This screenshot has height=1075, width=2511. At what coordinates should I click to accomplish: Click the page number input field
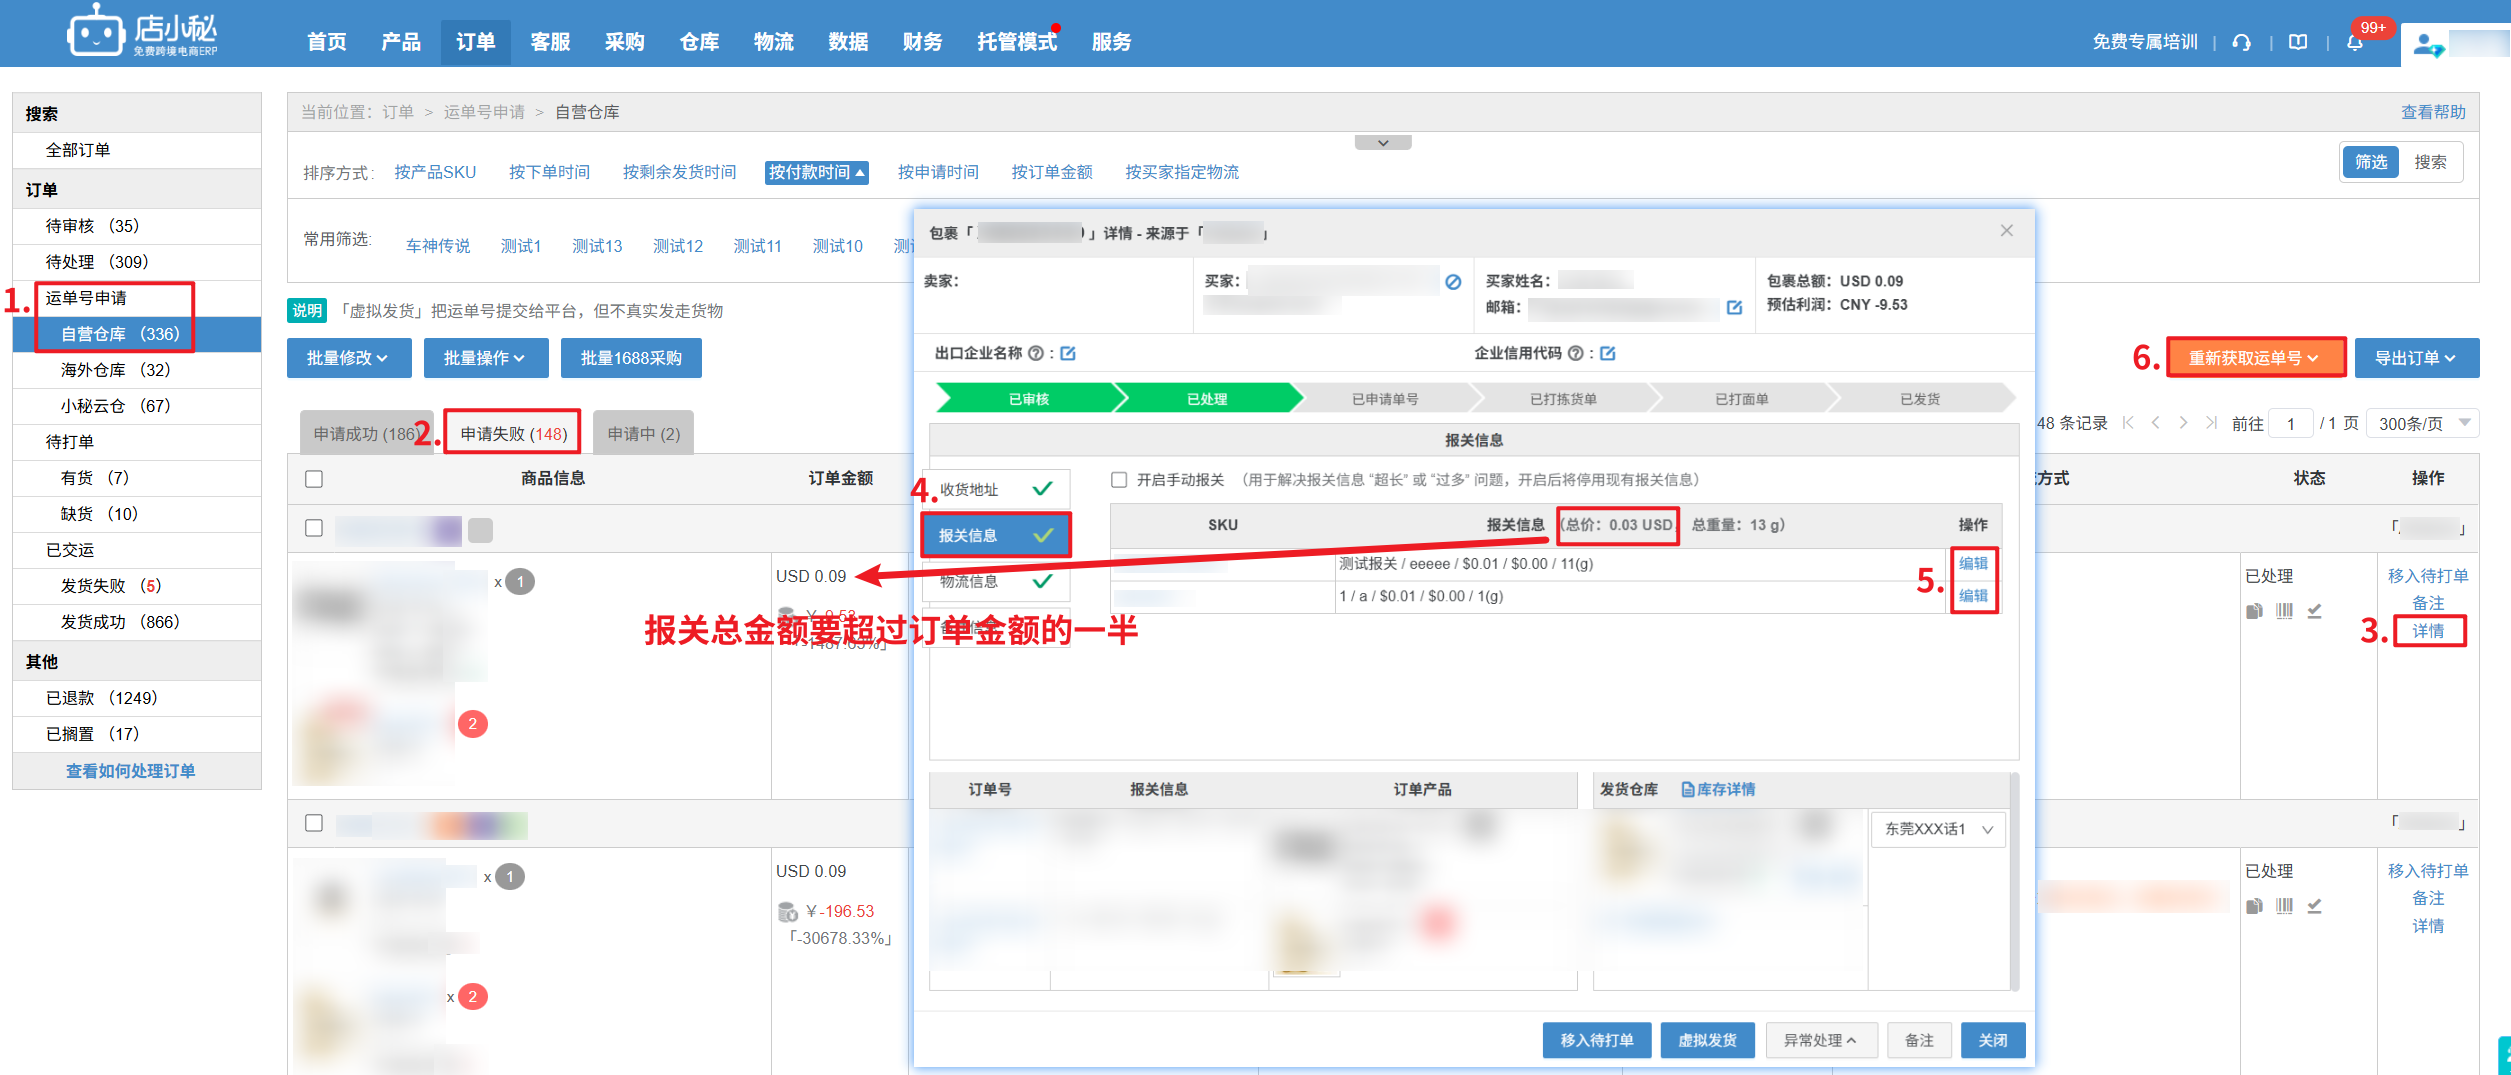(x=2290, y=423)
